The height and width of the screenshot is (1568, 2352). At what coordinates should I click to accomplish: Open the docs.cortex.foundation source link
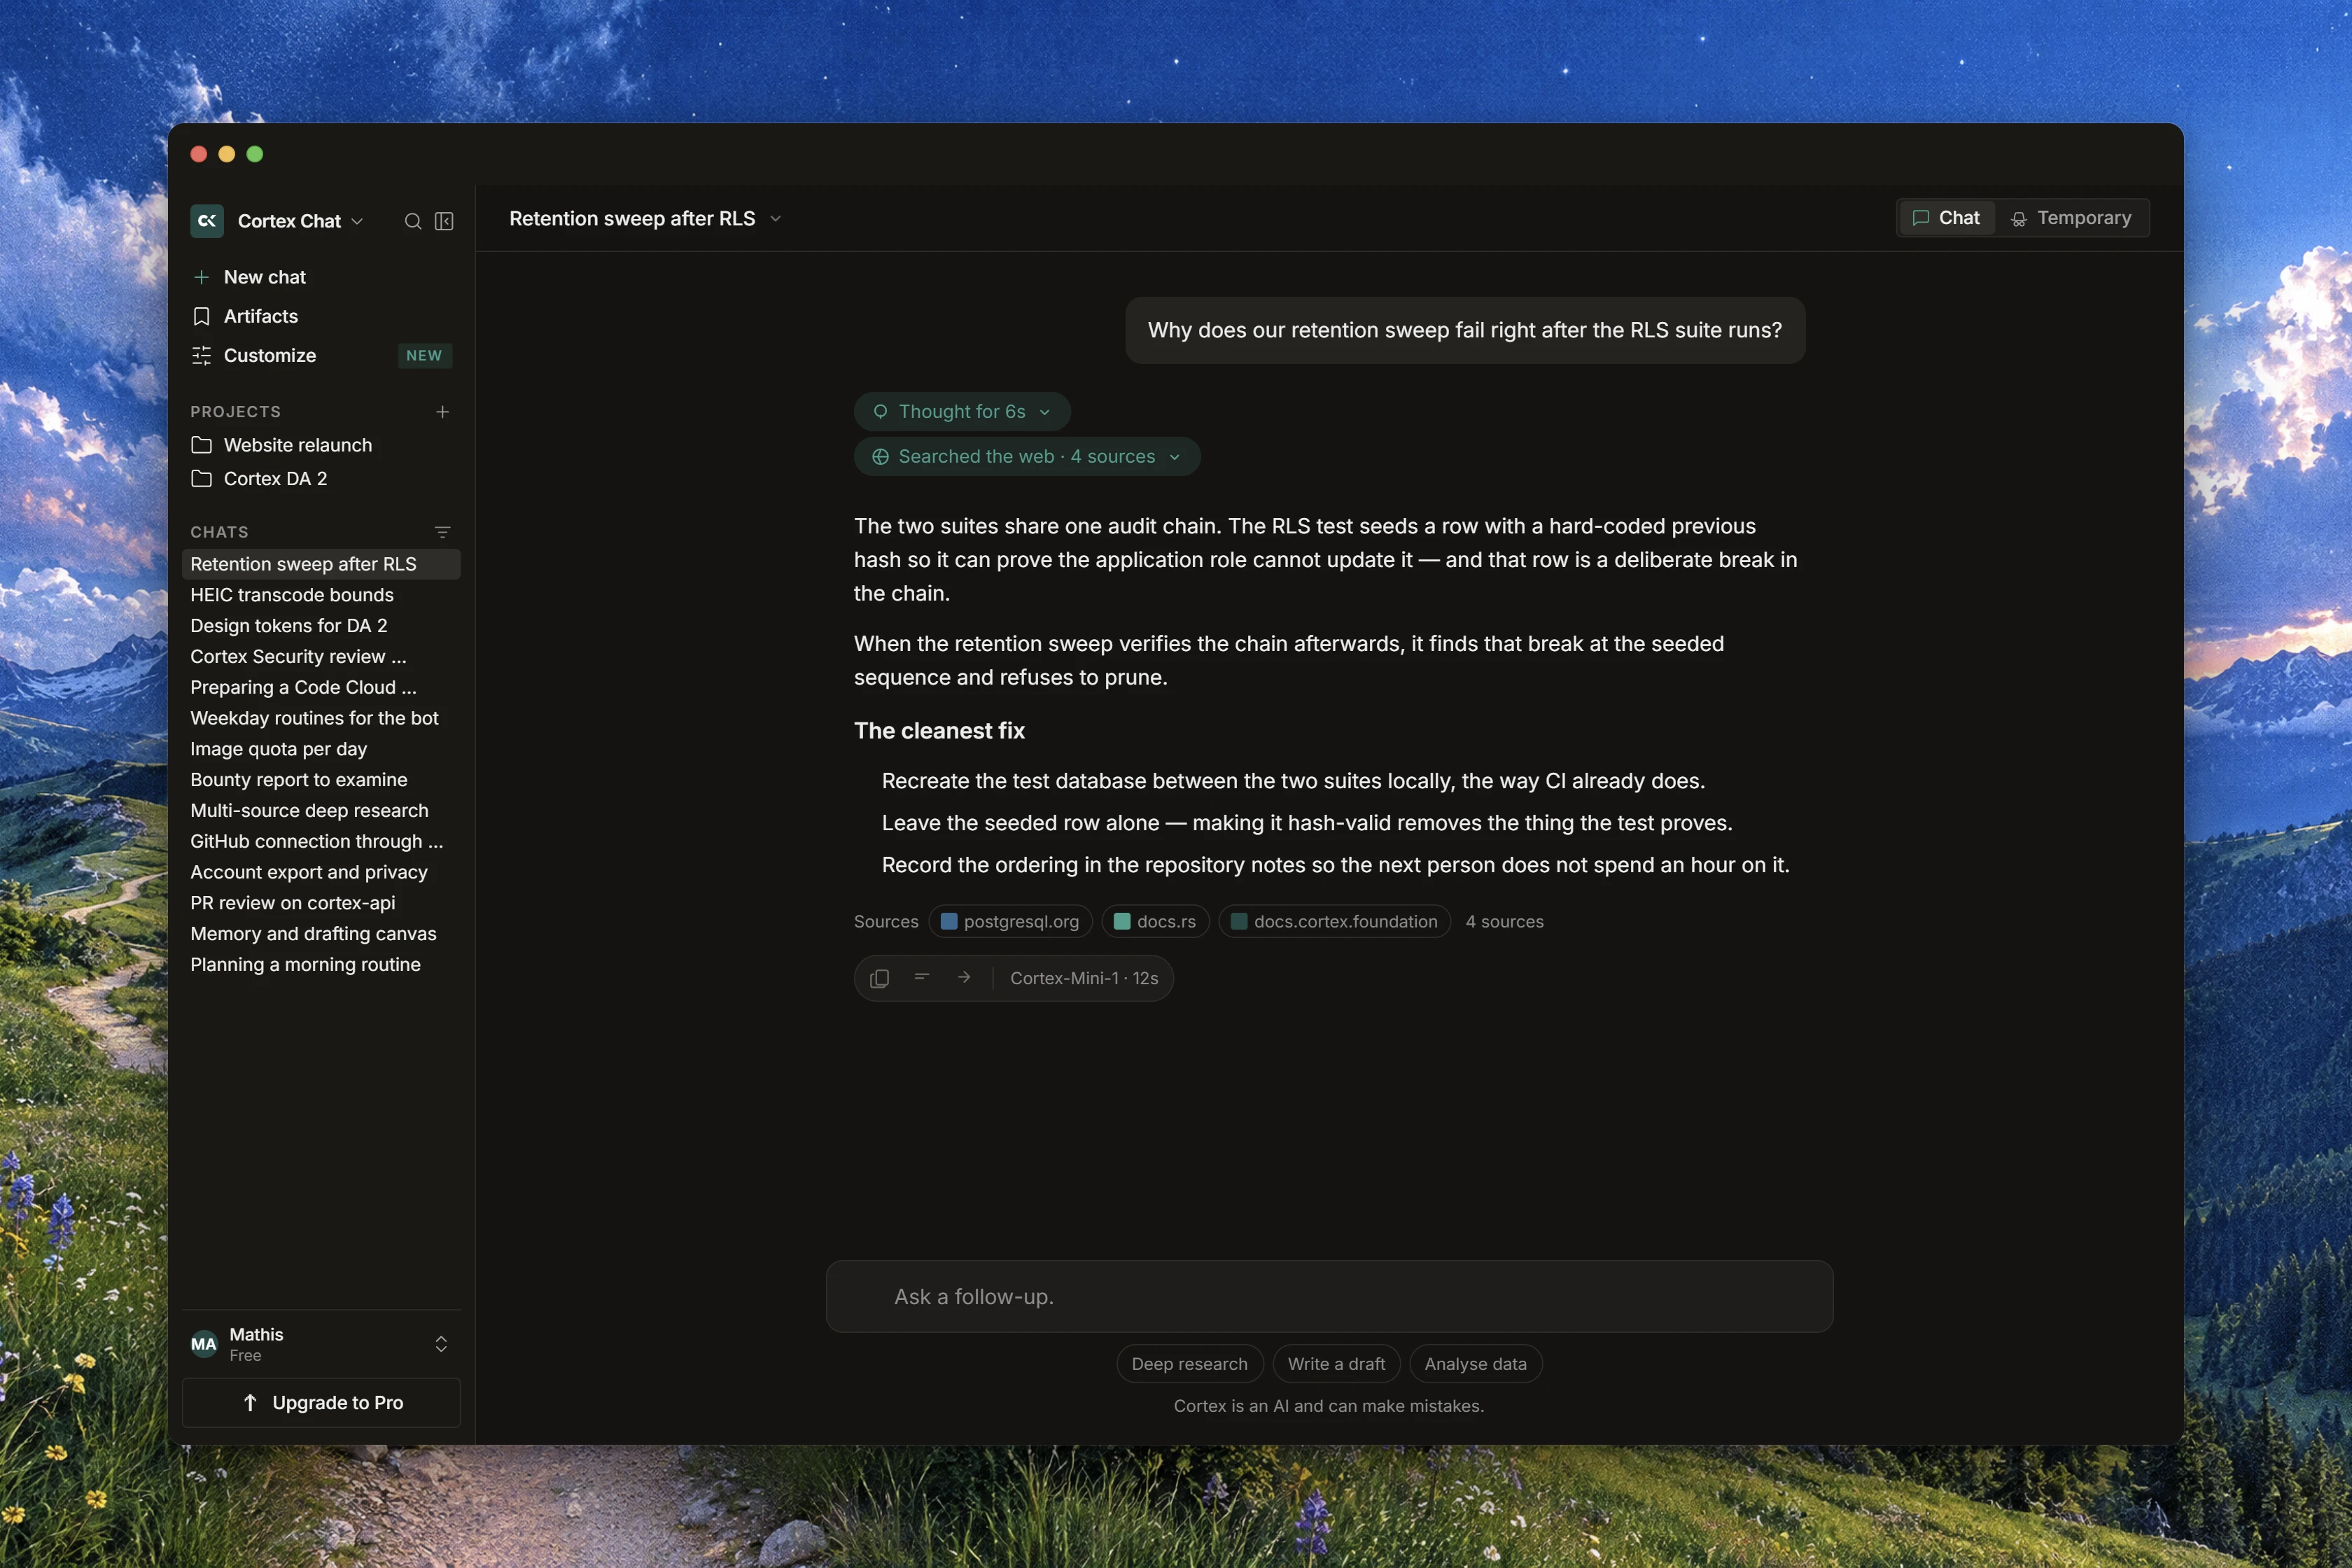(x=1334, y=921)
